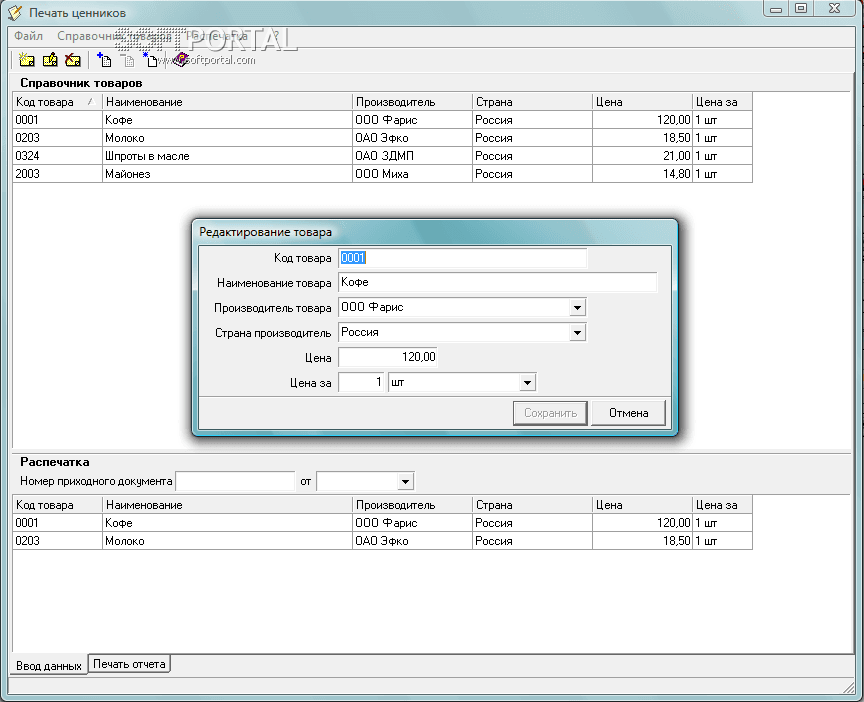Select the Ввод данных tab
This screenshot has width=864, height=702.
click(x=48, y=665)
